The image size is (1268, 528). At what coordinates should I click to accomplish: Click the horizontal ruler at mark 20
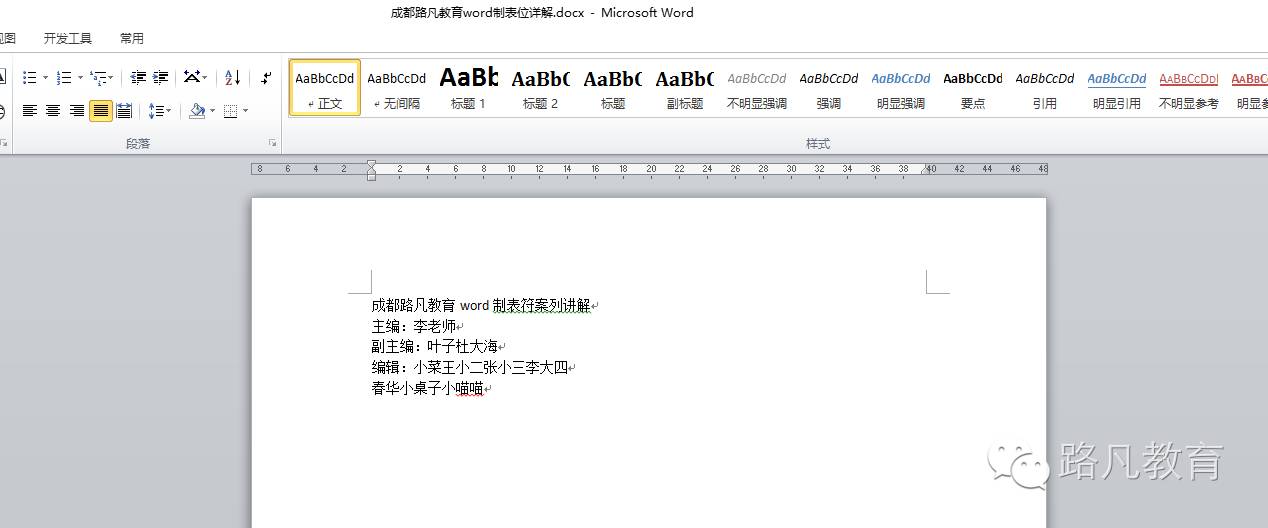pos(651,169)
